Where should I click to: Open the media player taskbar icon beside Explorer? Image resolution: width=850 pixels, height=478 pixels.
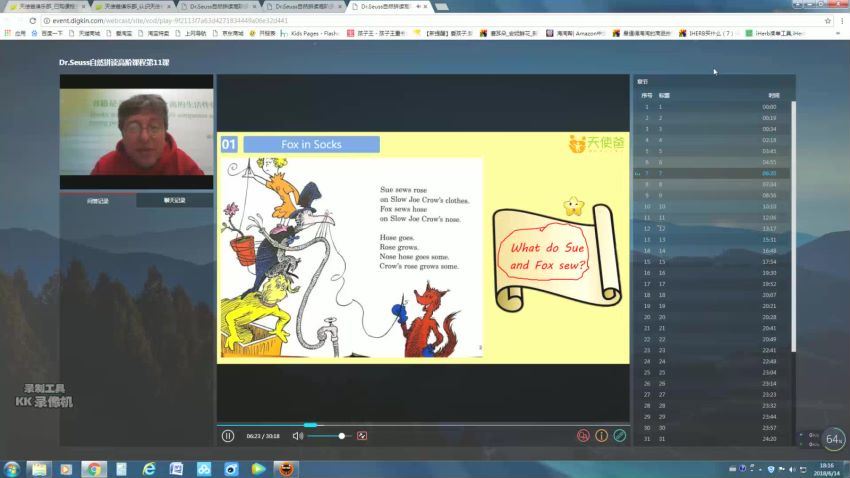[x=66, y=469]
